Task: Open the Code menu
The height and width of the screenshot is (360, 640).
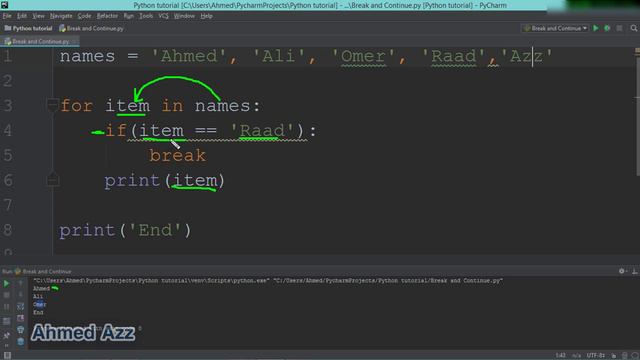Action: pyautogui.click(x=84, y=16)
